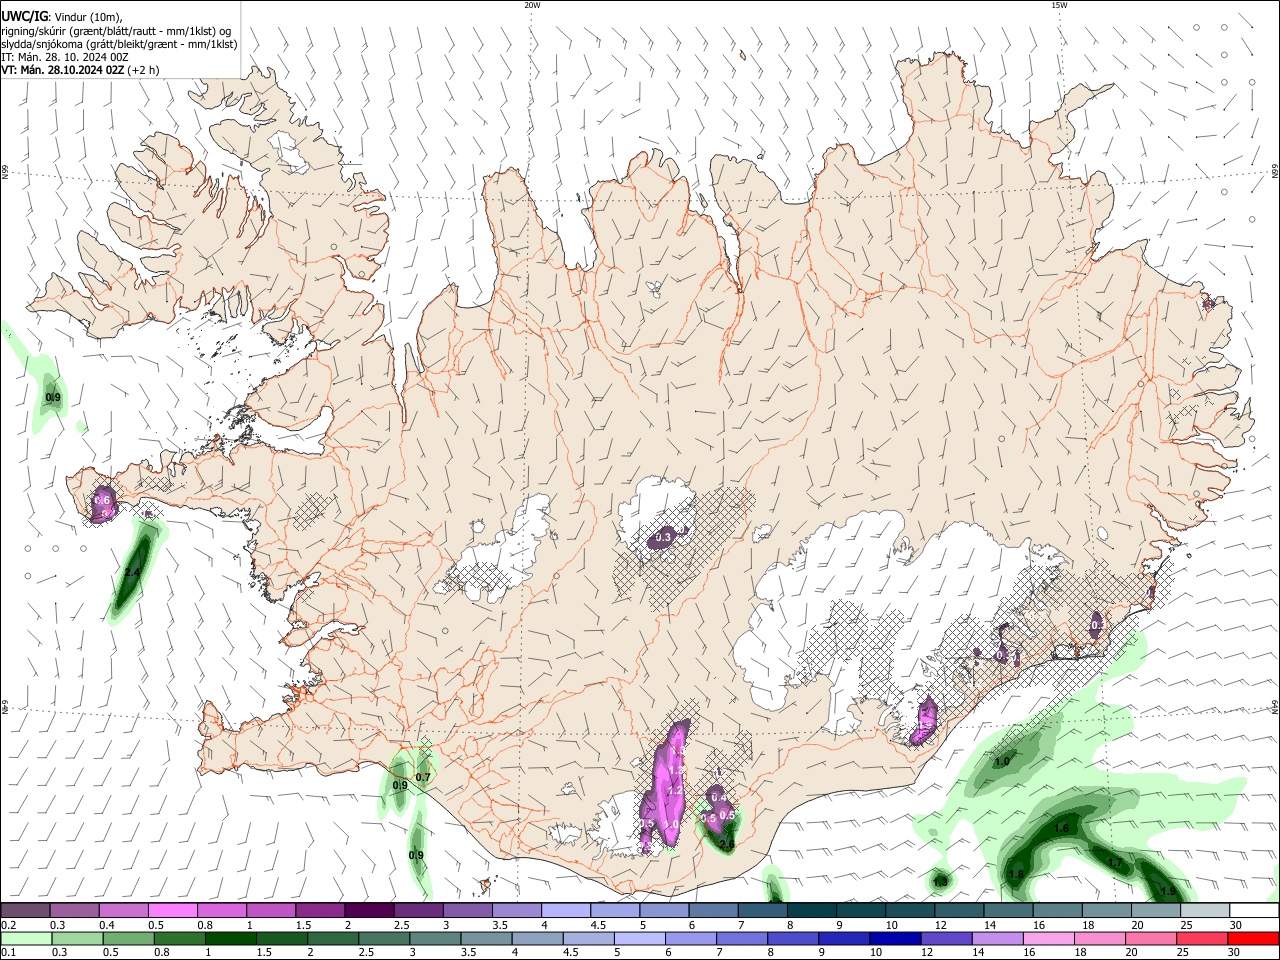The width and height of the screenshot is (1280, 960).
Task: Select the medium green 0.5 swatch in rain legend
Action: click(x=129, y=938)
